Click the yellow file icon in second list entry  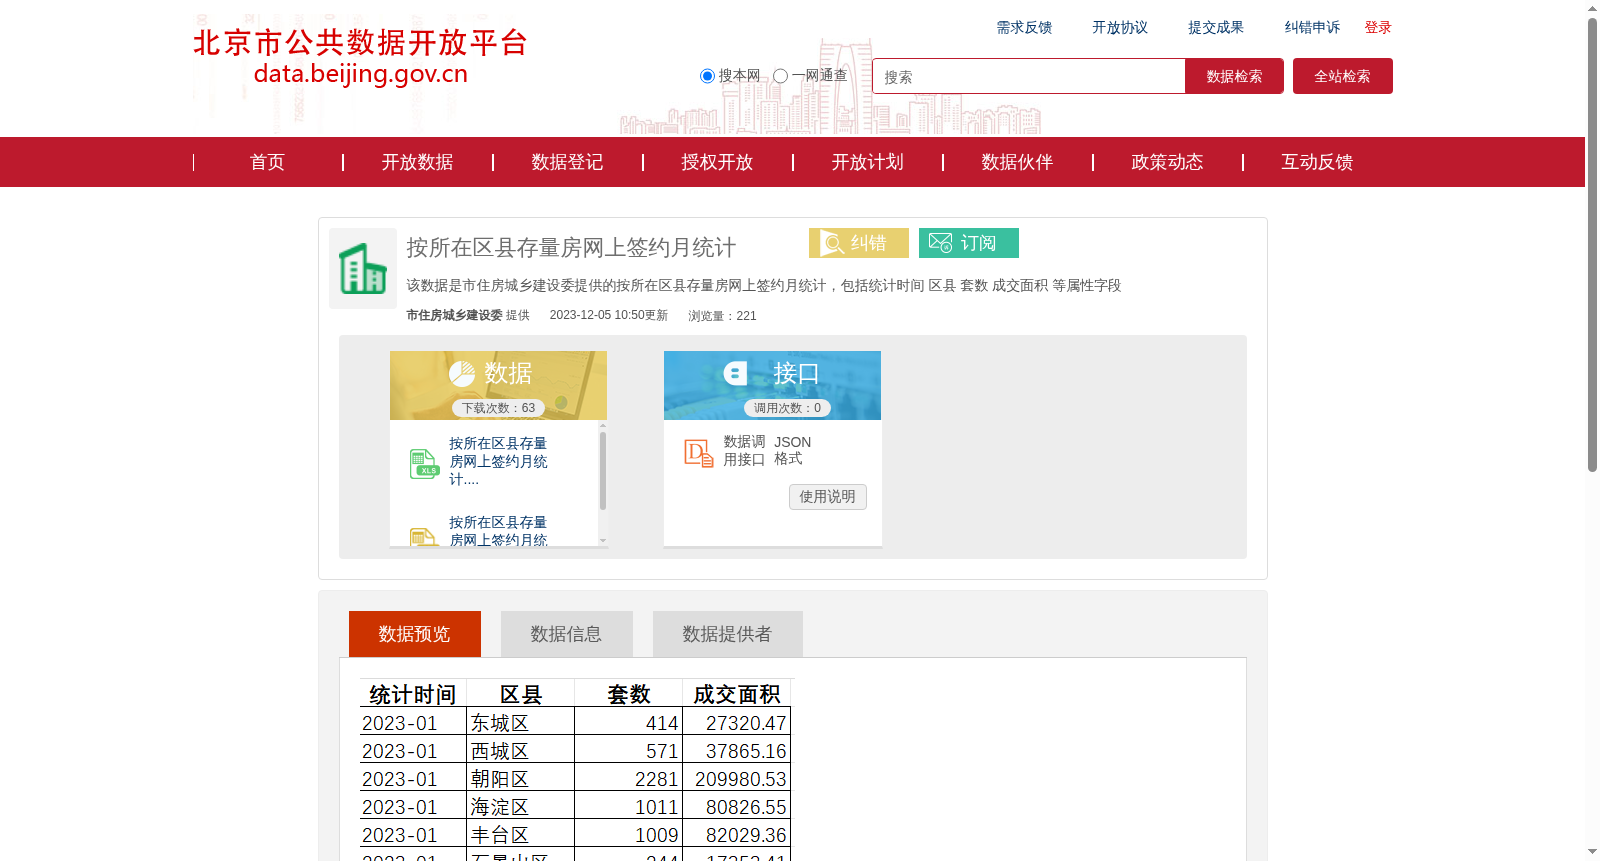pos(424,537)
